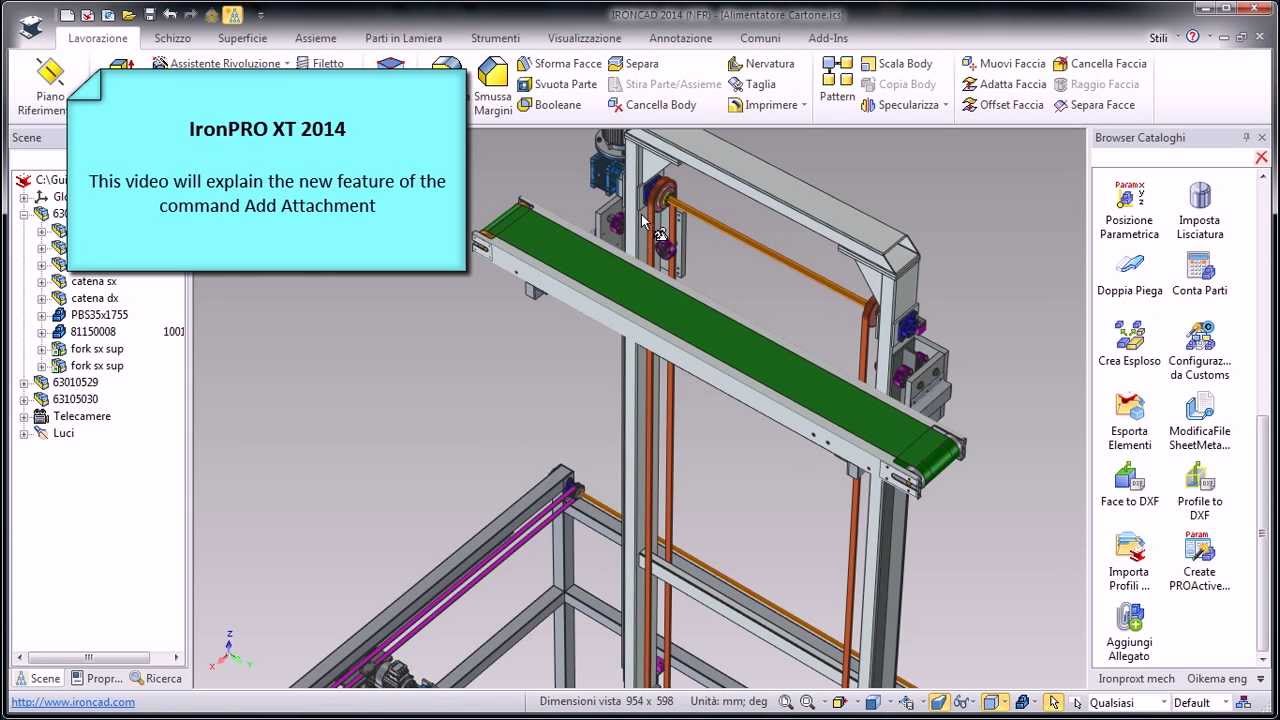Click the Muovi Faccia button
The height and width of the screenshot is (720, 1280).
1003,63
